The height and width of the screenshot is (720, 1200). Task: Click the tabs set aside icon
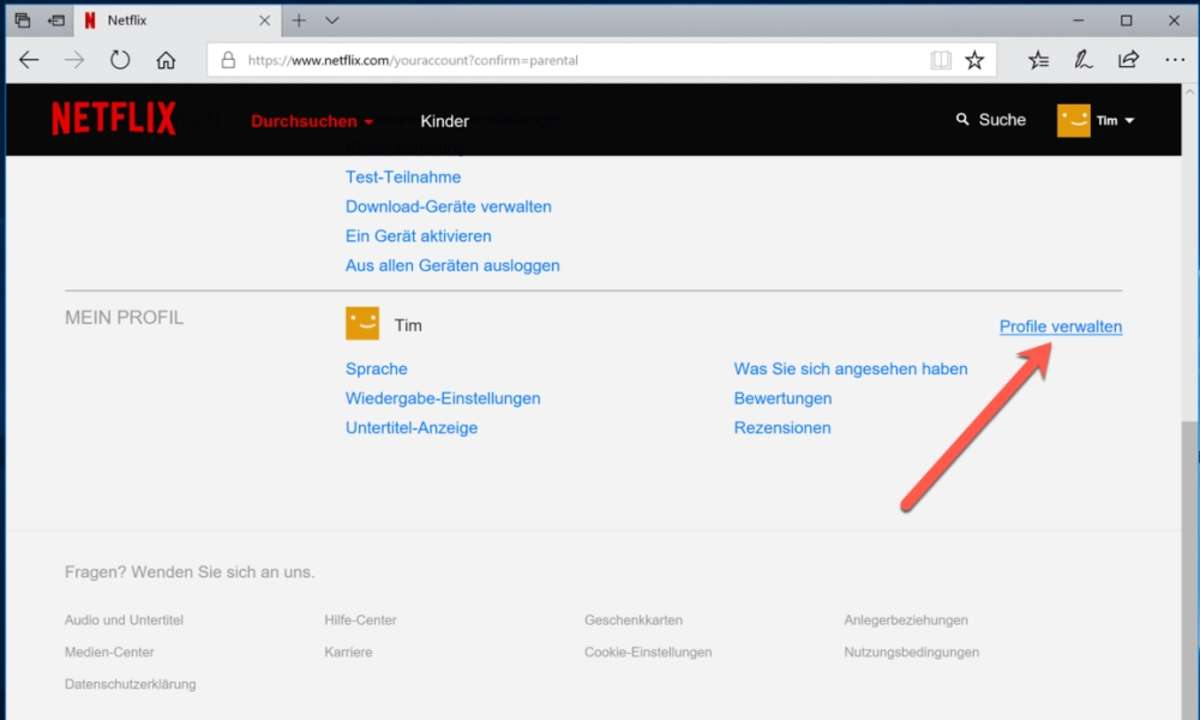23,20
